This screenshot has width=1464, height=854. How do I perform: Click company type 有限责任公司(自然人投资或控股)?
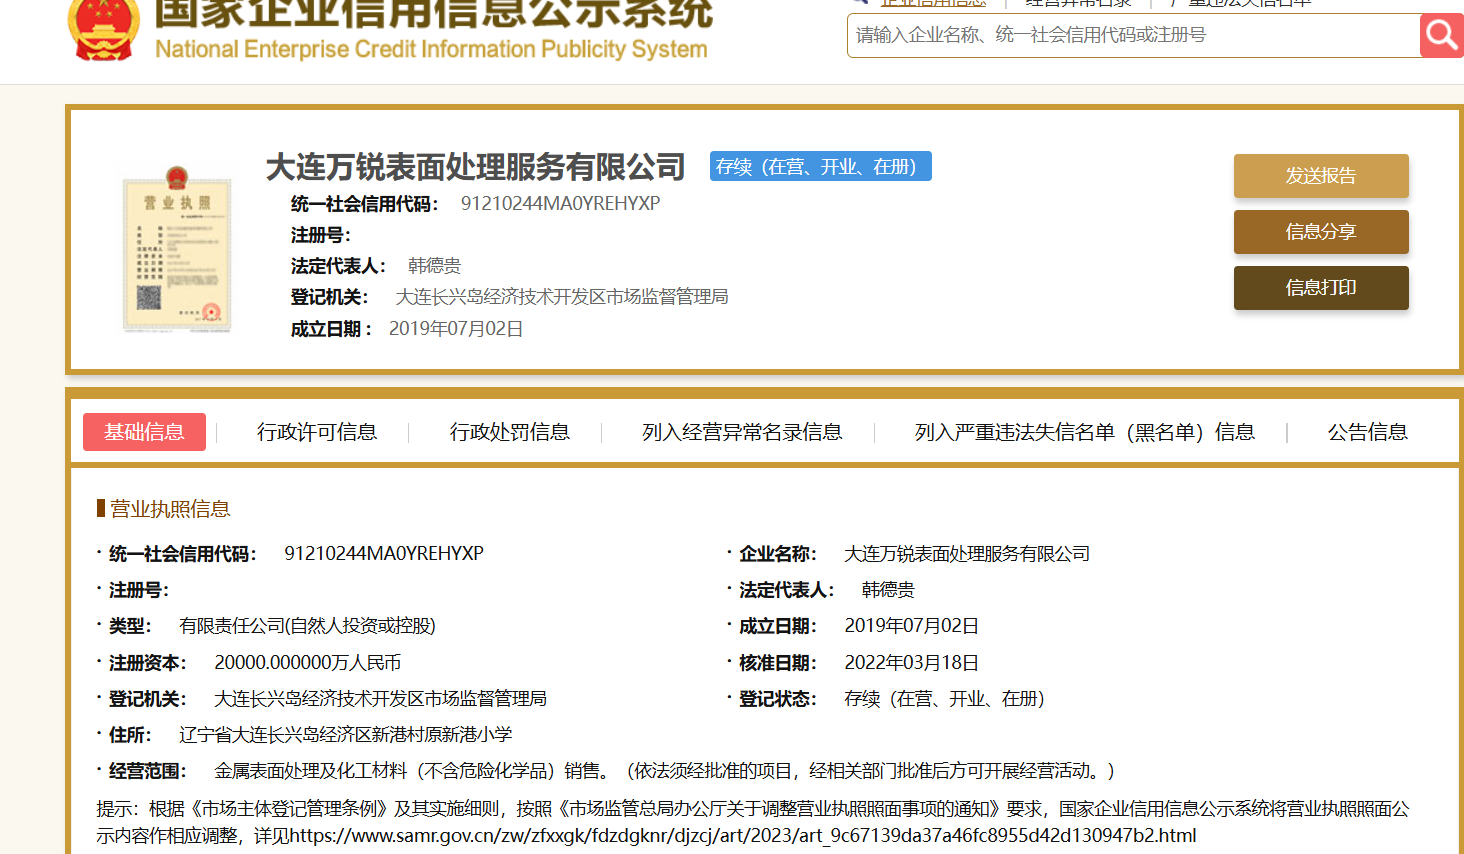[x=307, y=626]
